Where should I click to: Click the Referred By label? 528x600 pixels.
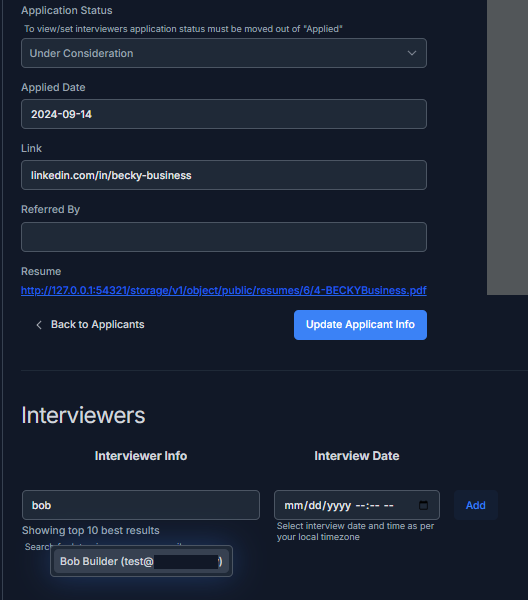[x=51, y=209]
